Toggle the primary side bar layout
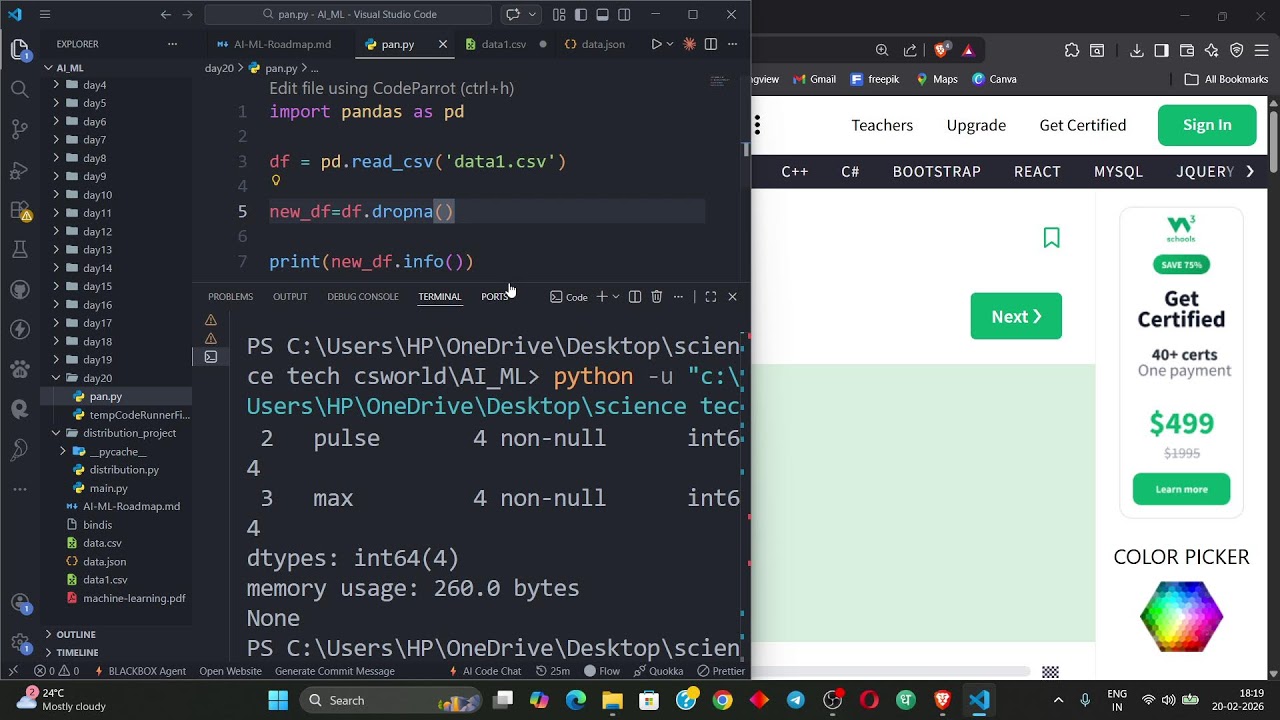 pos(581,14)
